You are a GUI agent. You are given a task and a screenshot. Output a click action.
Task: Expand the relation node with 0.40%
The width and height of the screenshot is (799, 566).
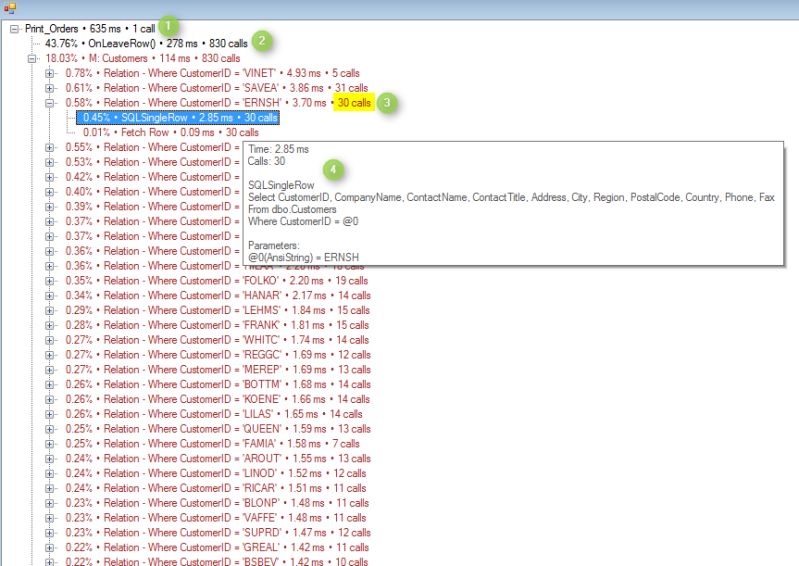49,192
